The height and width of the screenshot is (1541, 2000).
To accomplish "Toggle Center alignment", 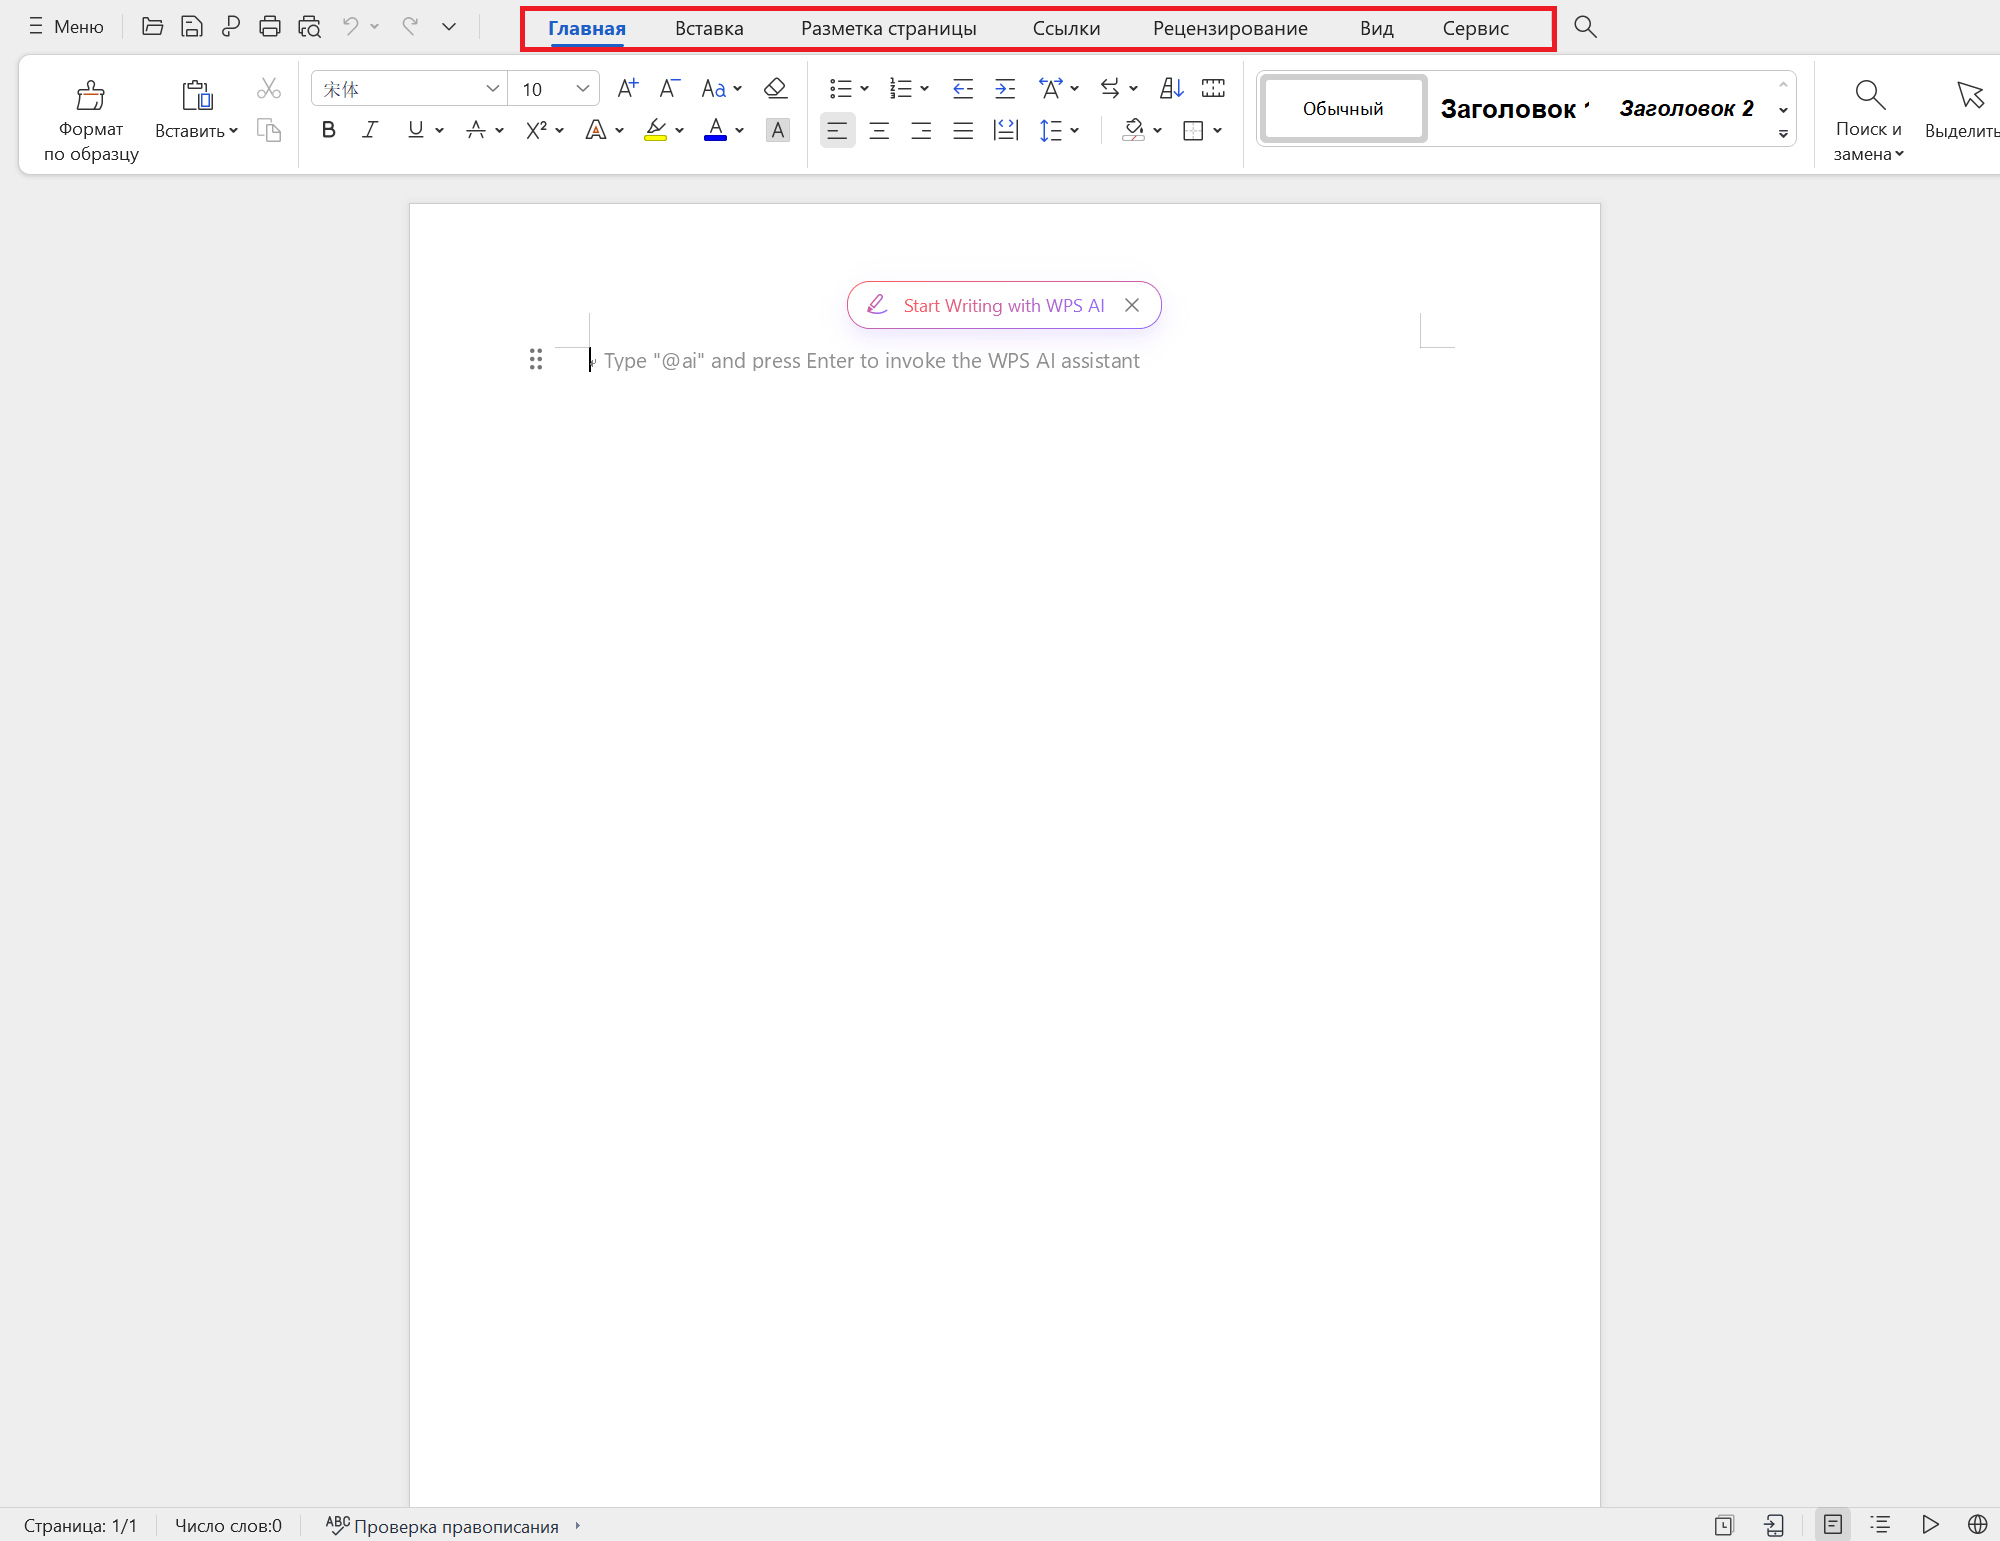I will [879, 130].
